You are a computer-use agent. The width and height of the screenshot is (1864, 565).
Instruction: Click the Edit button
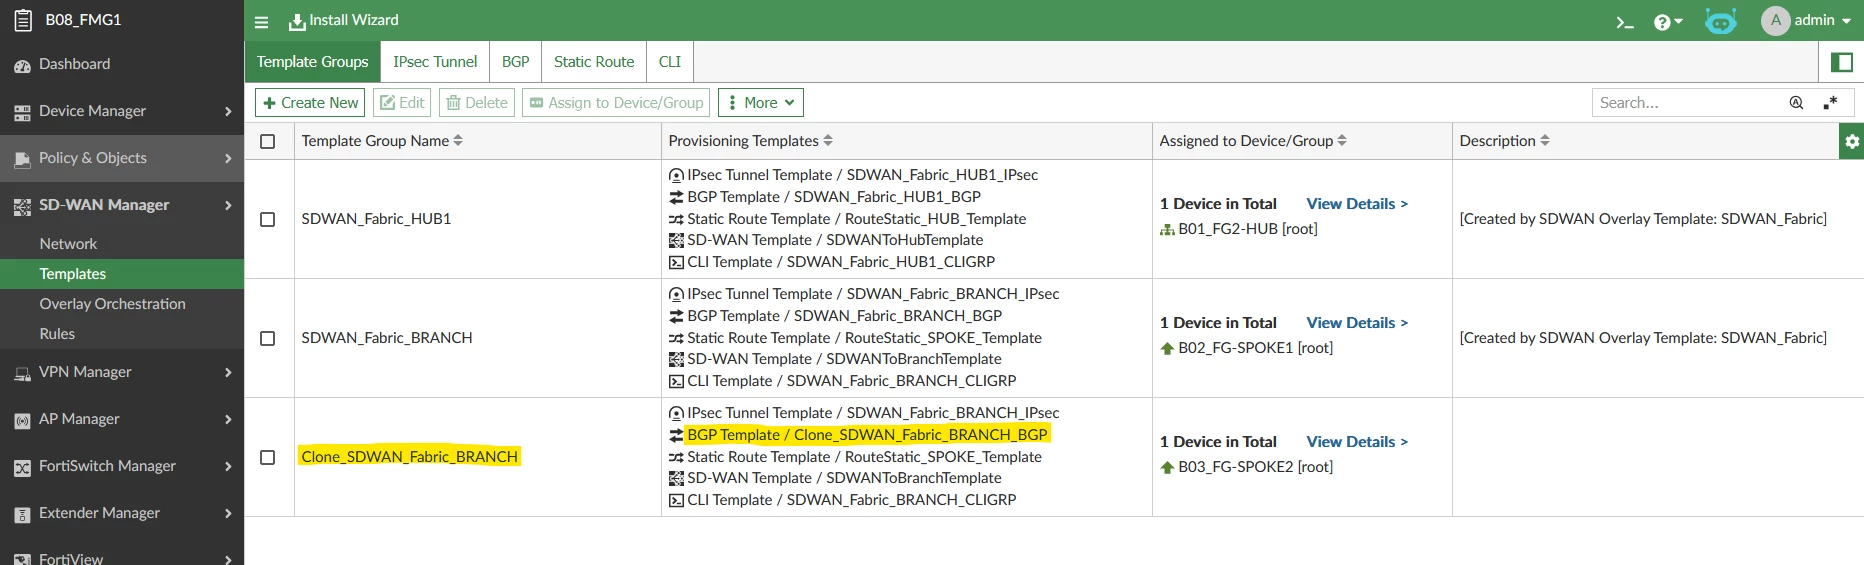click(402, 103)
